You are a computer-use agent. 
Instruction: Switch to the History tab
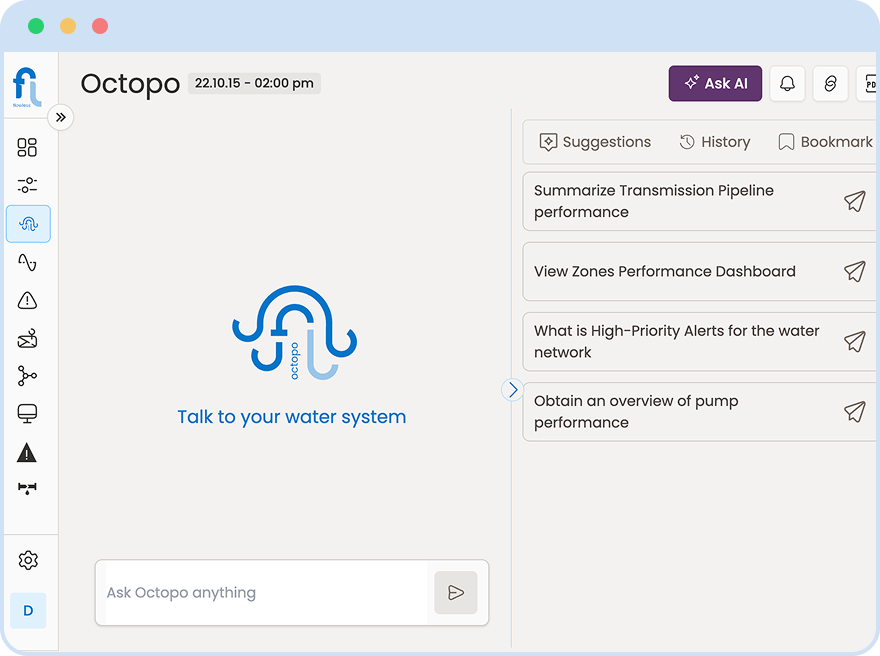tap(715, 141)
